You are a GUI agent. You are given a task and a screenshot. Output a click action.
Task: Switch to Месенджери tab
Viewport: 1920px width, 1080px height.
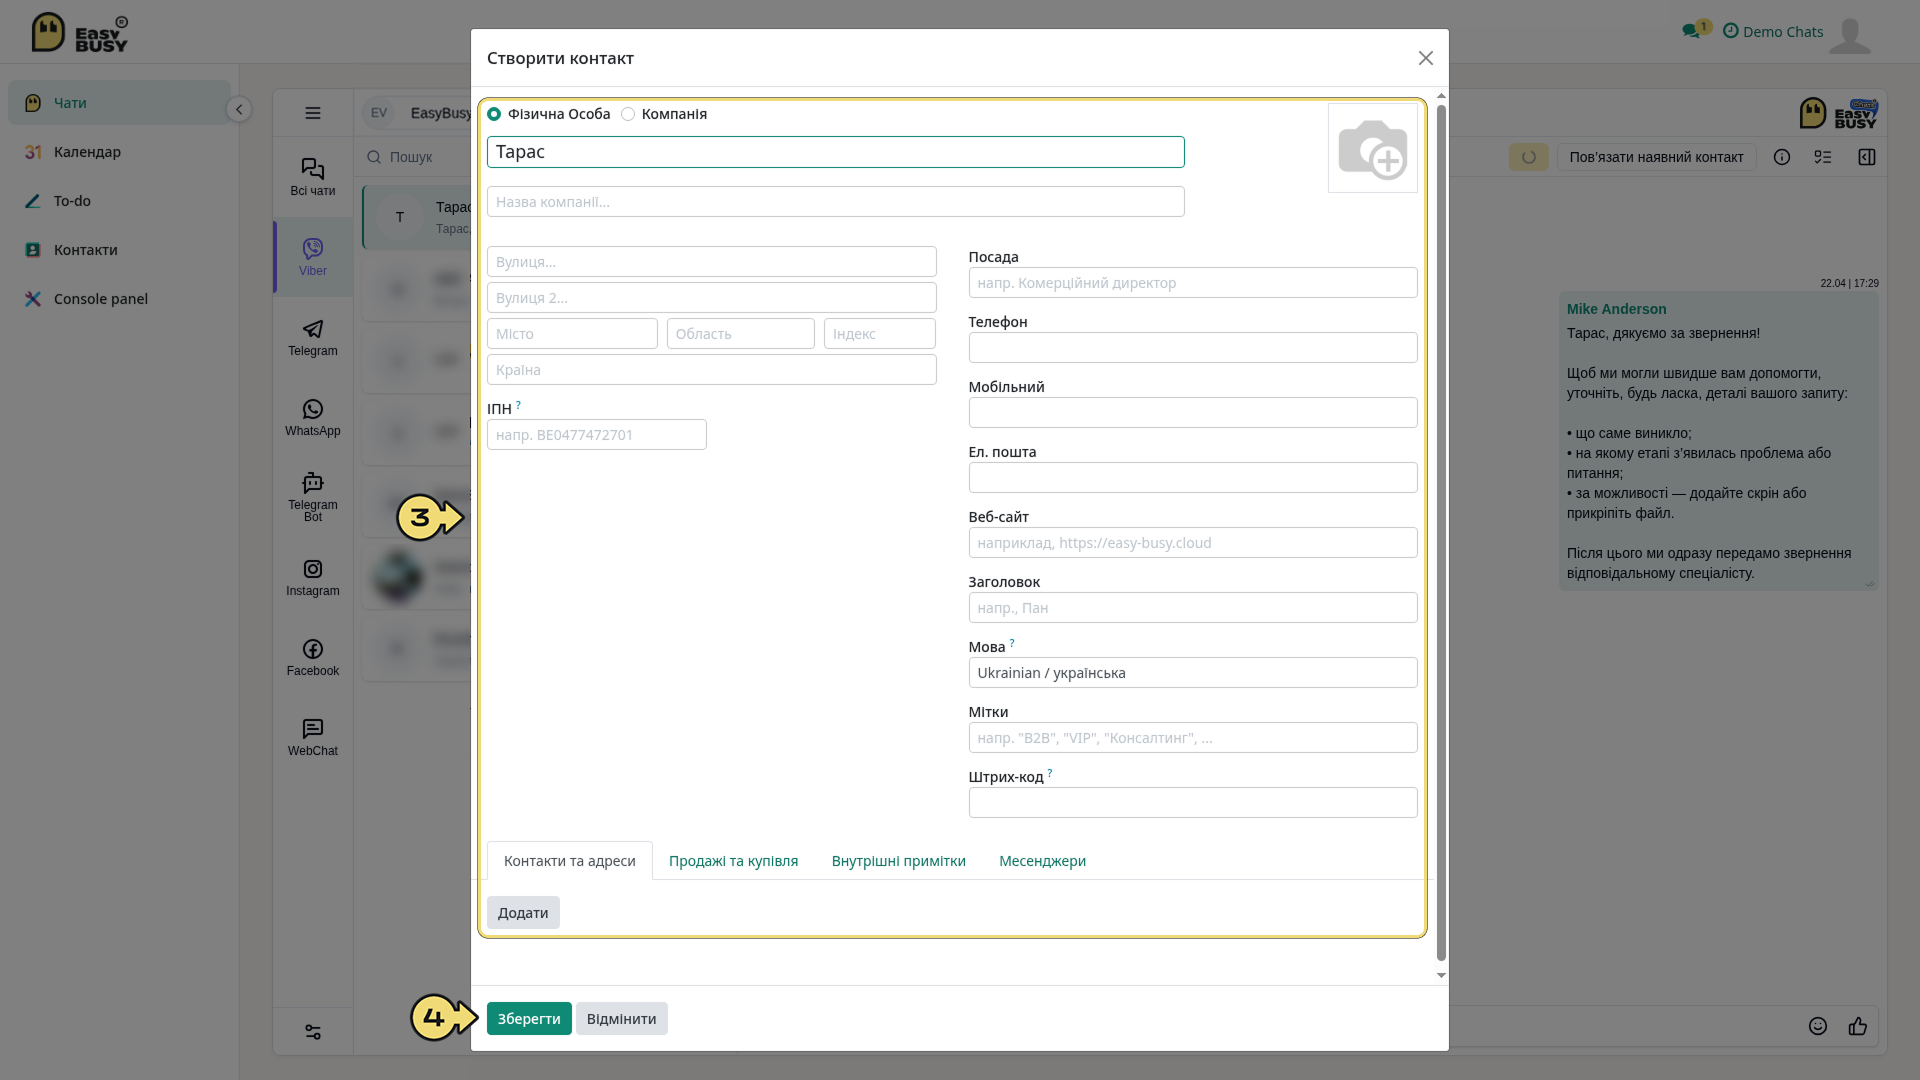pos(1042,861)
